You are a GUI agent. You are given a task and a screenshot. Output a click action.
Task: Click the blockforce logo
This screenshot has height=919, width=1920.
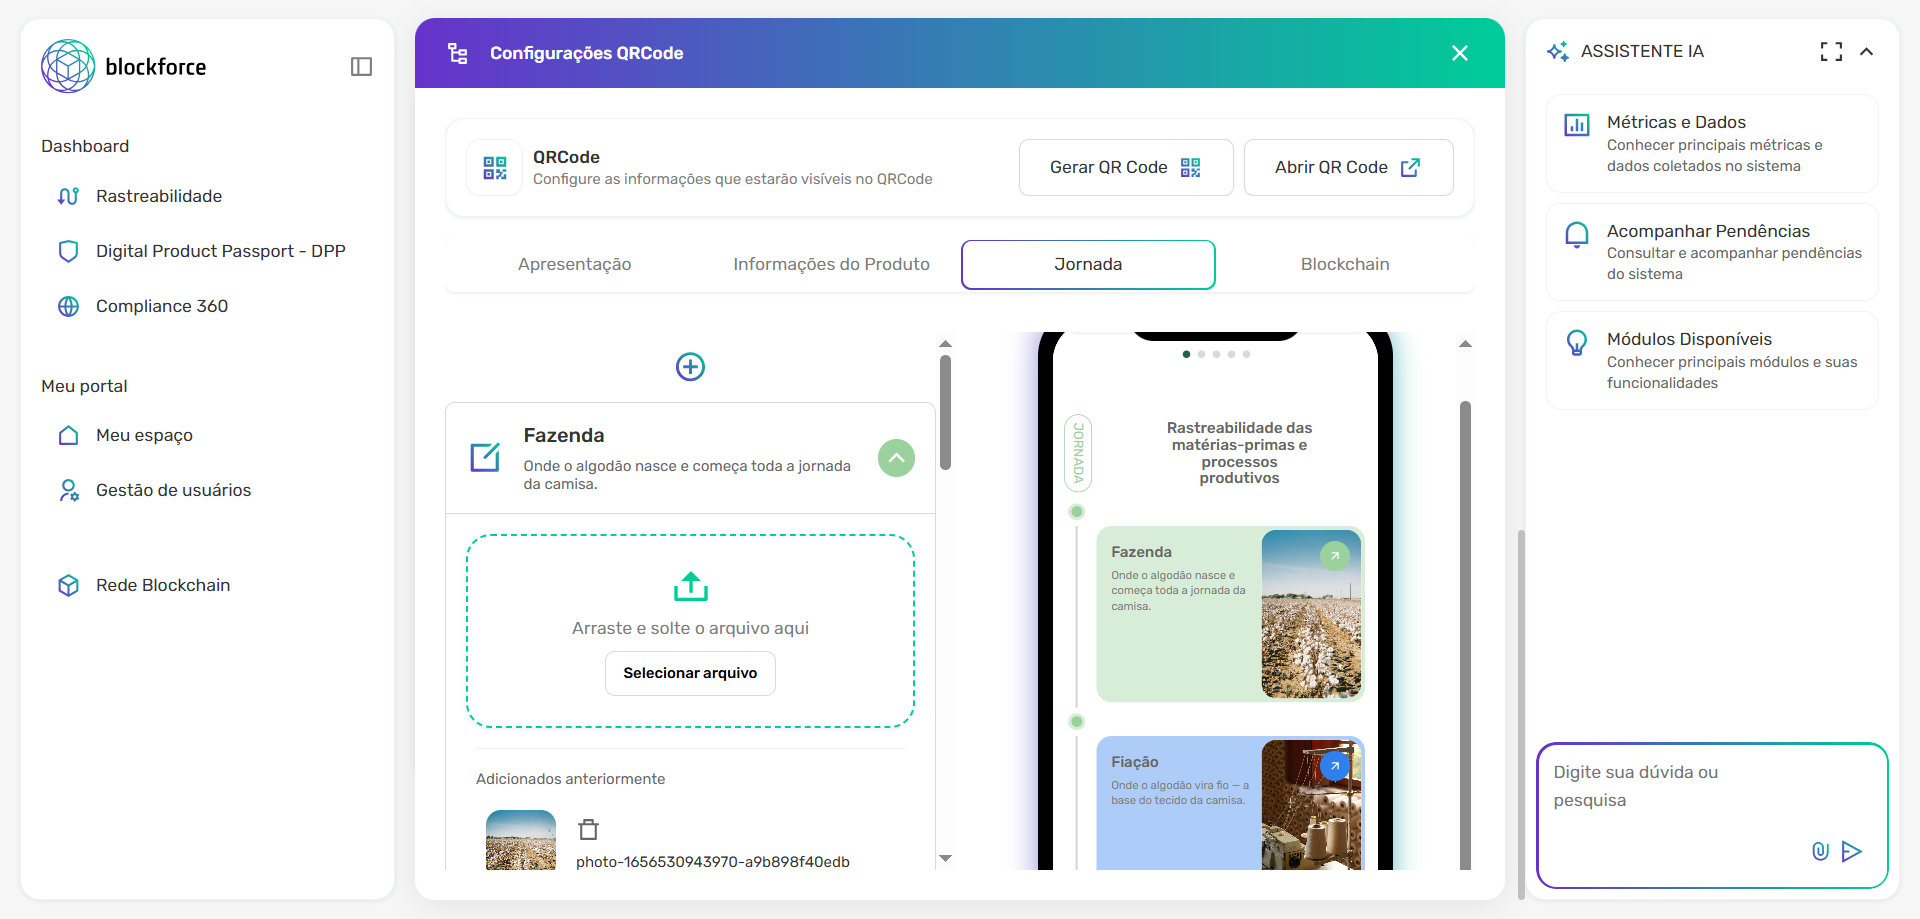(124, 66)
